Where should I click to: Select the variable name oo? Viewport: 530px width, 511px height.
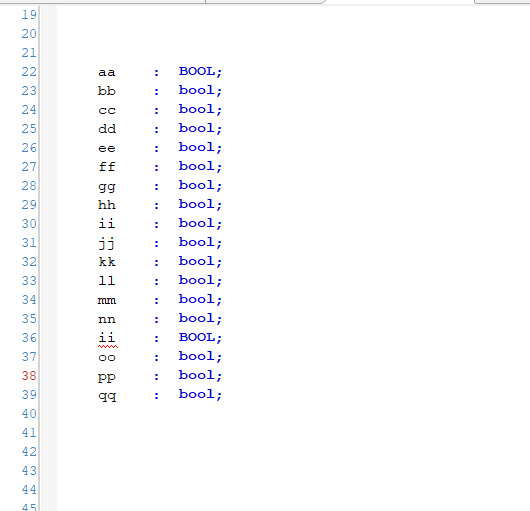[107, 357]
